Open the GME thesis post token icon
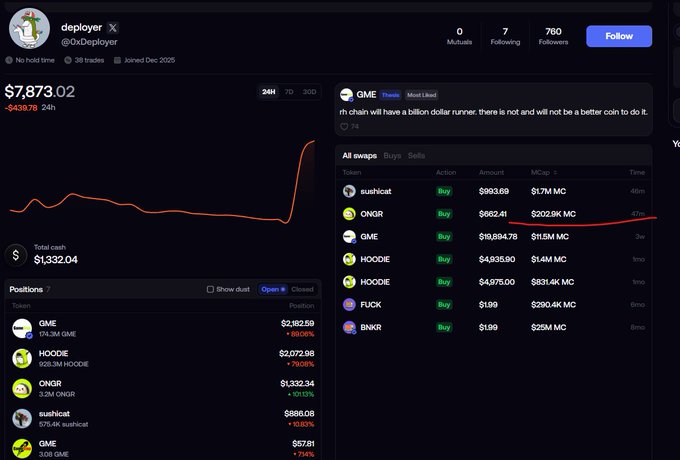 tap(347, 95)
